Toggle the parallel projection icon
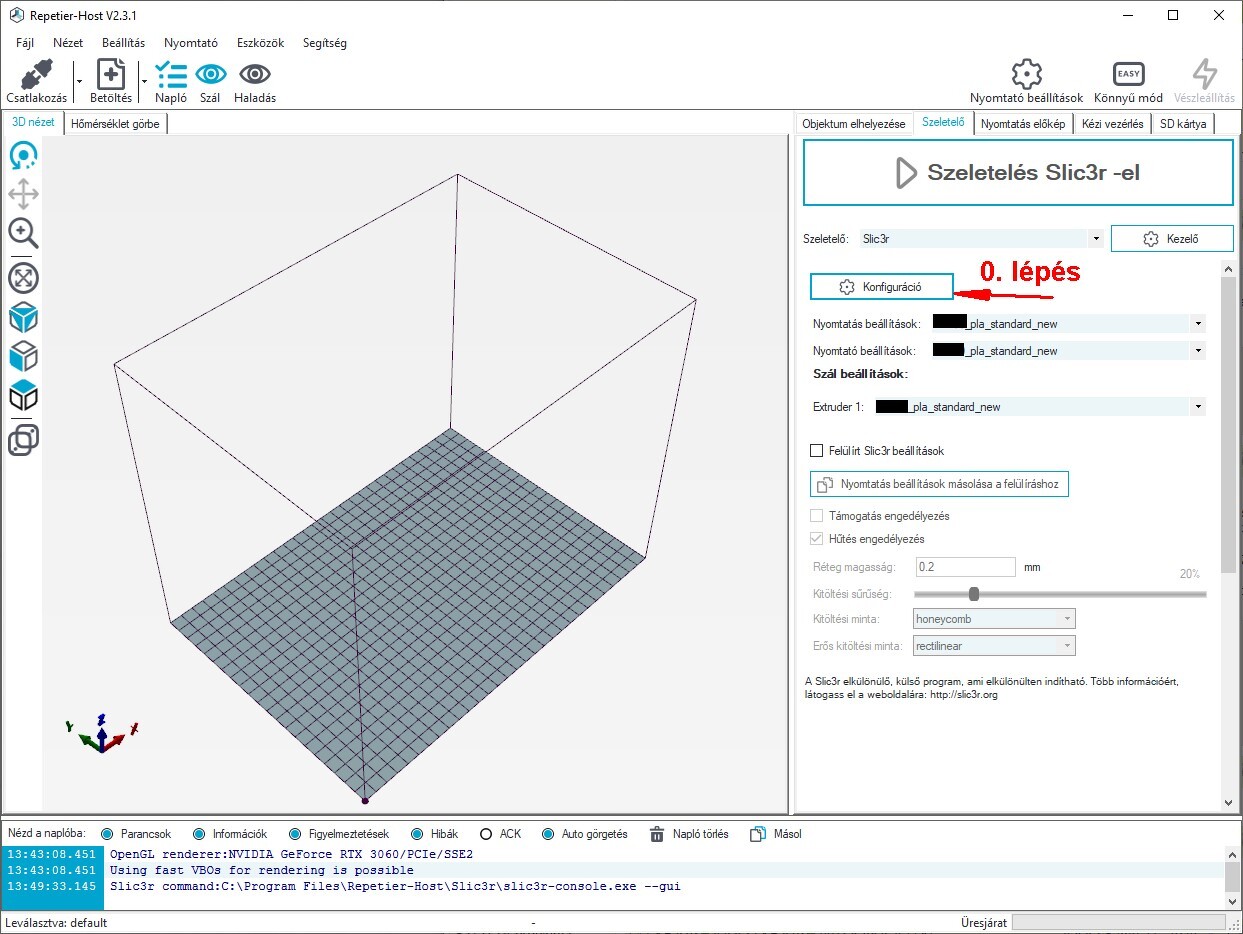 23,440
